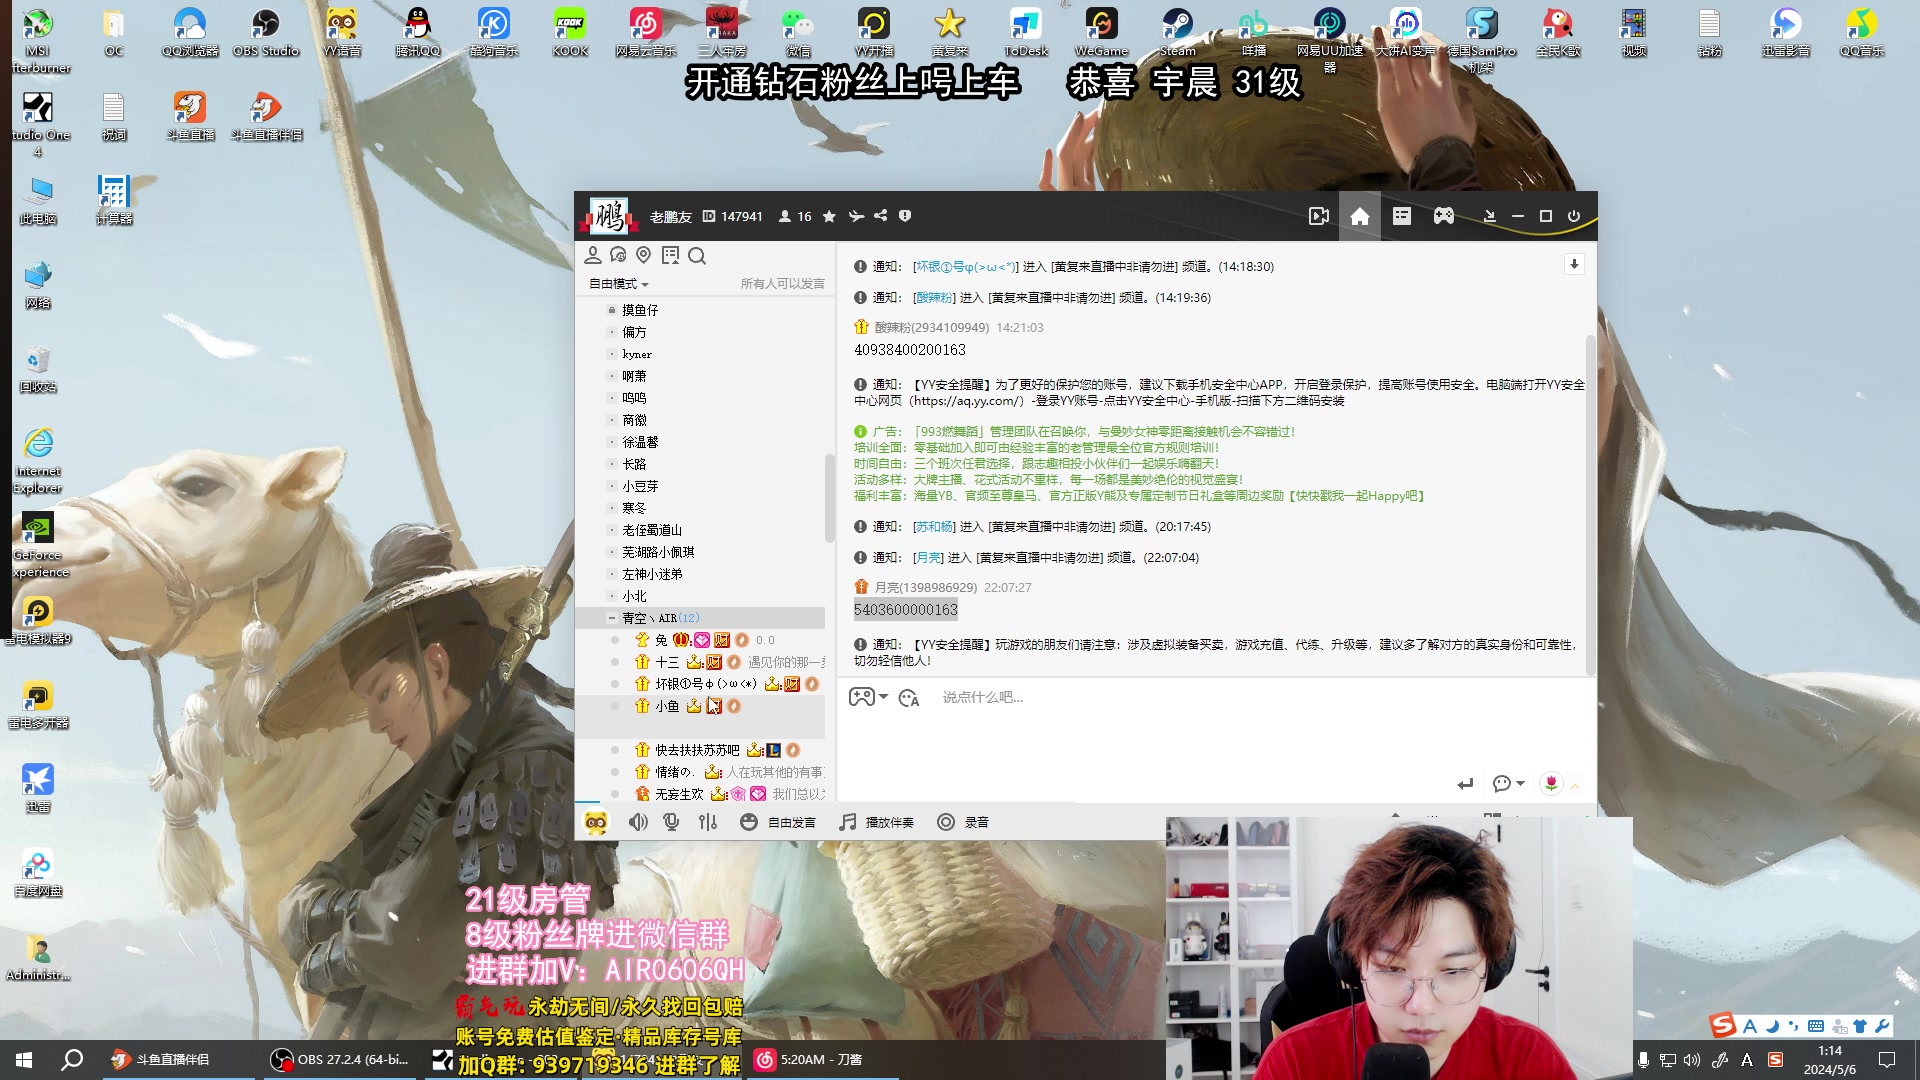This screenshot has width=1920, height=1080.
Task: Jump to latest with chat down-arrow button
Action: pos(1574,264)
